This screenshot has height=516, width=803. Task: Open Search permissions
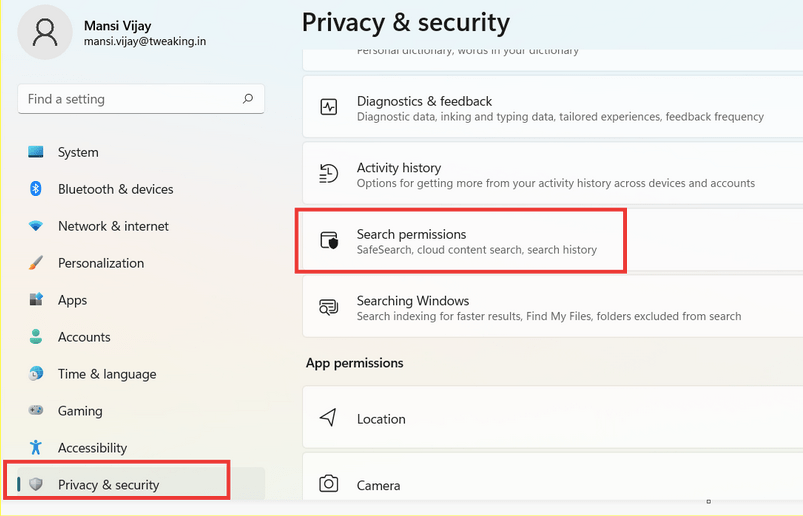tap(553, 240)
